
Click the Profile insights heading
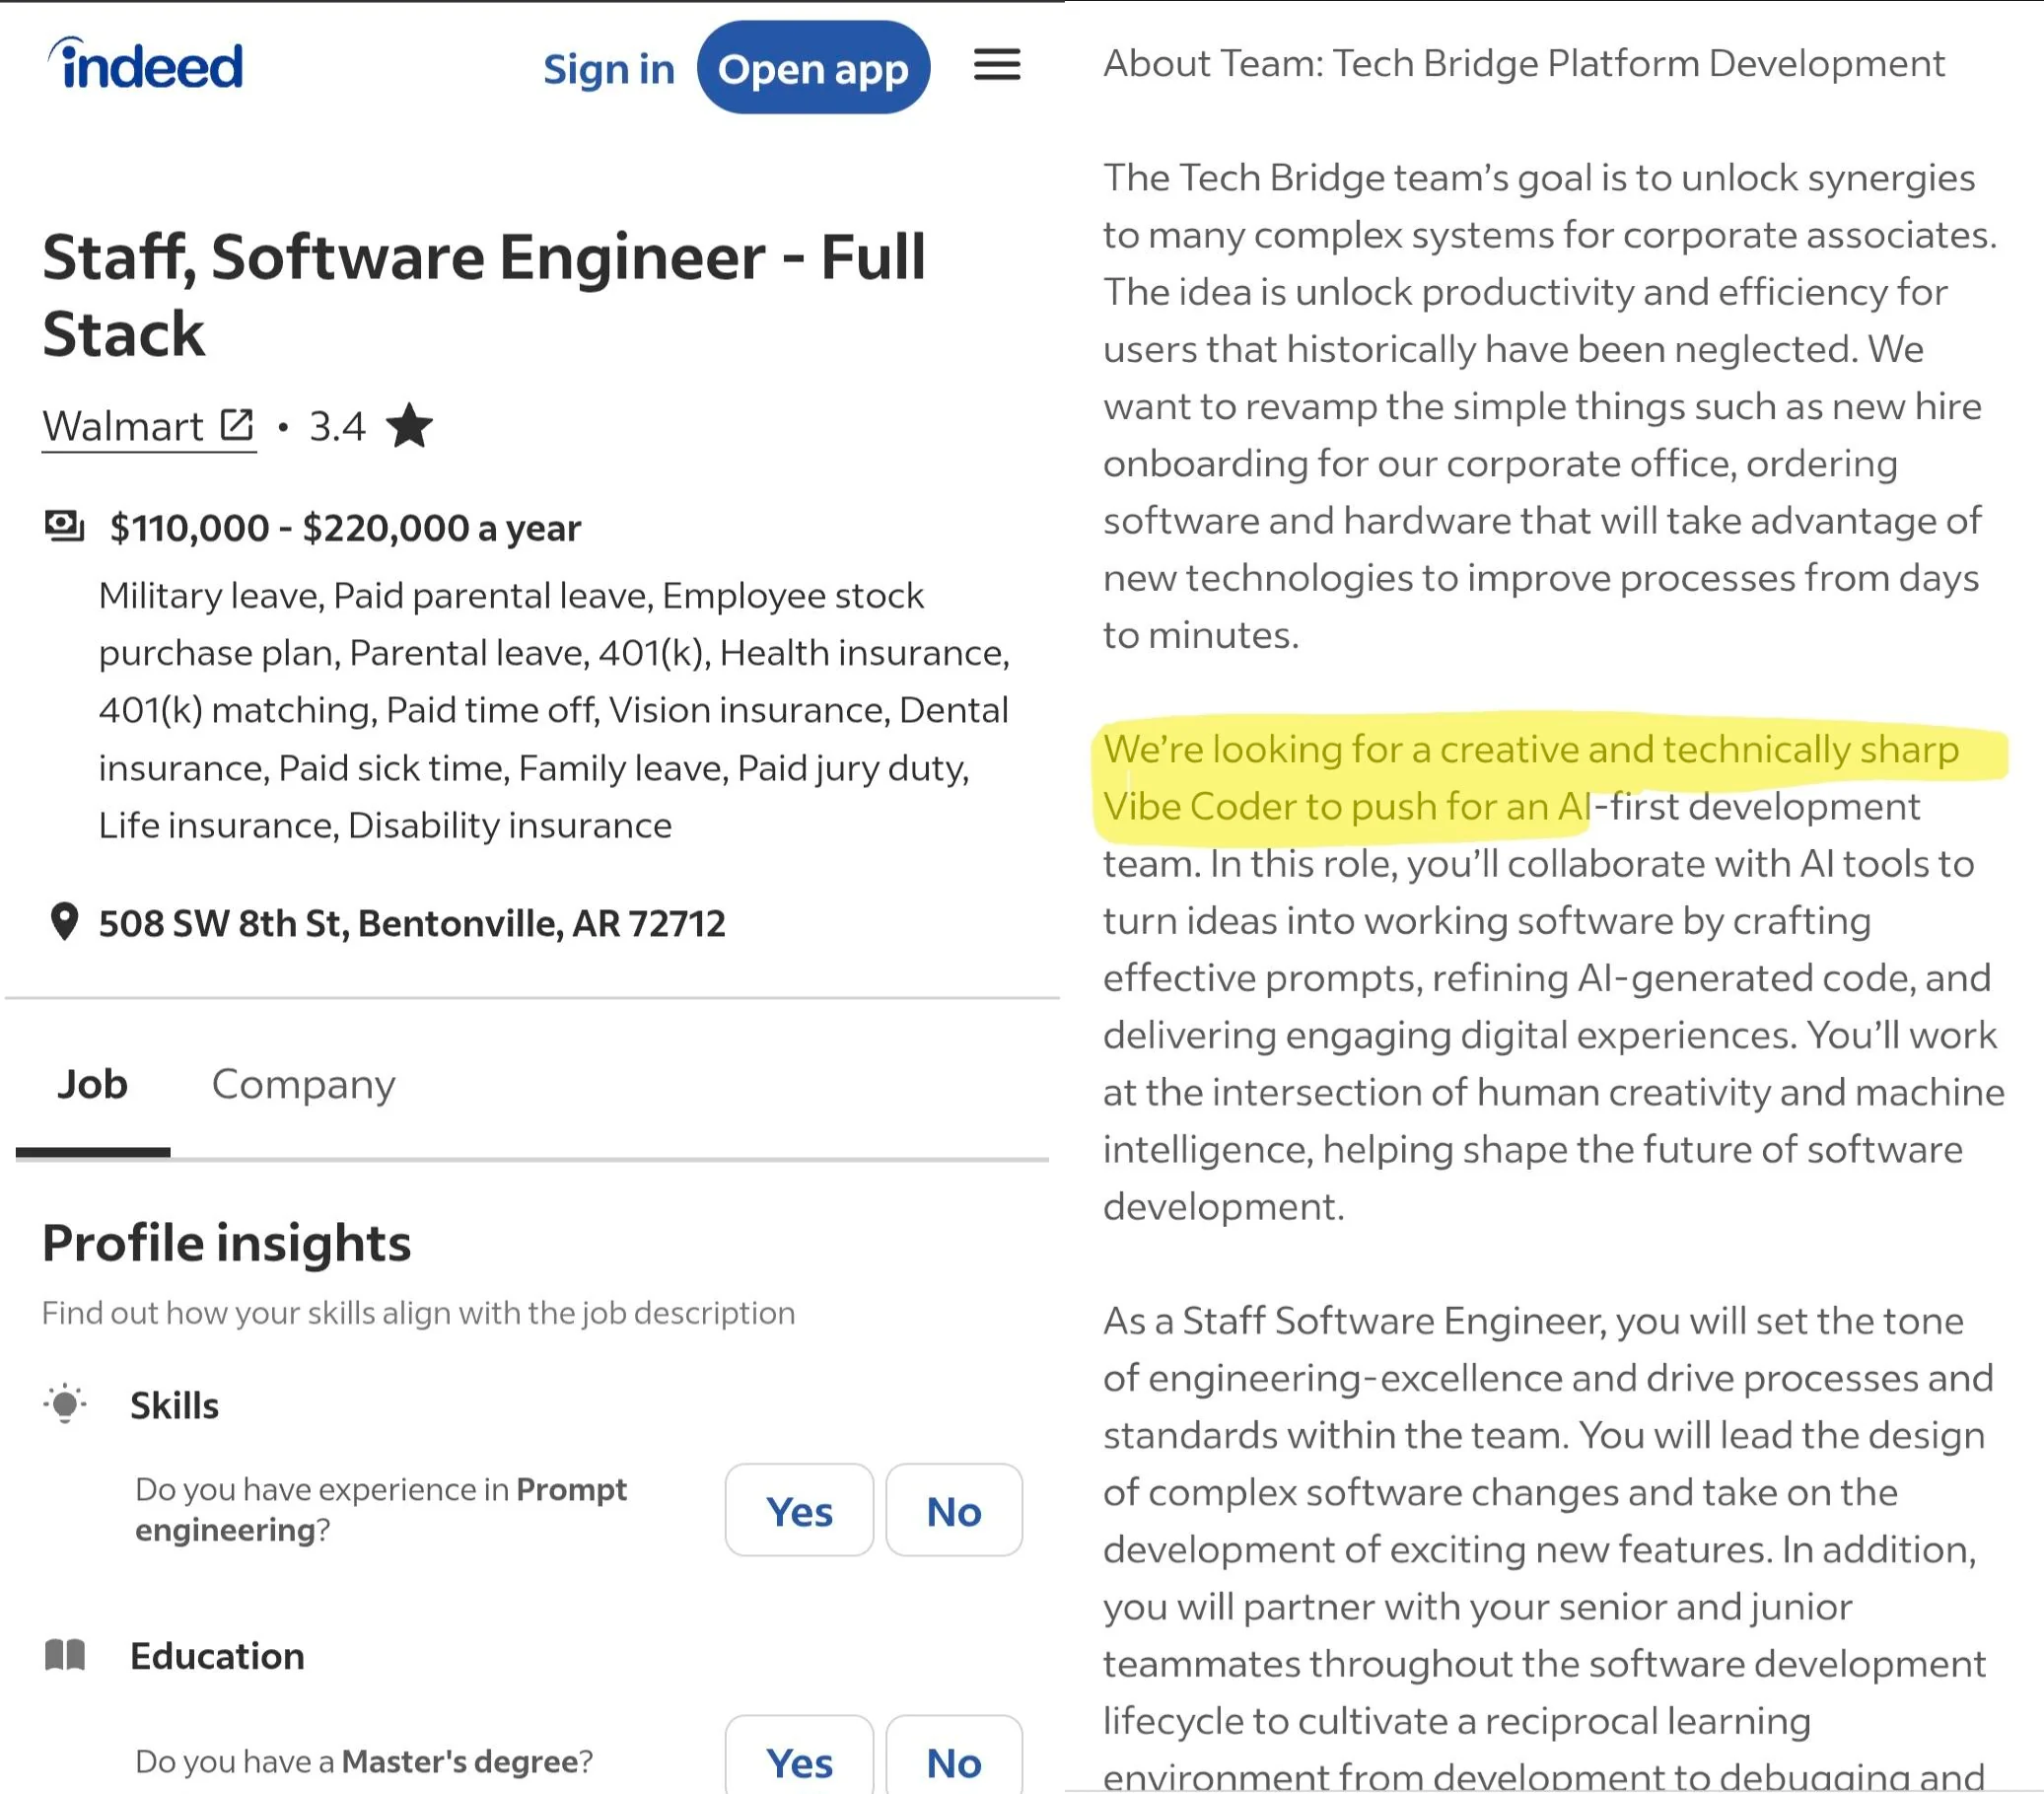pos(227,1243)
